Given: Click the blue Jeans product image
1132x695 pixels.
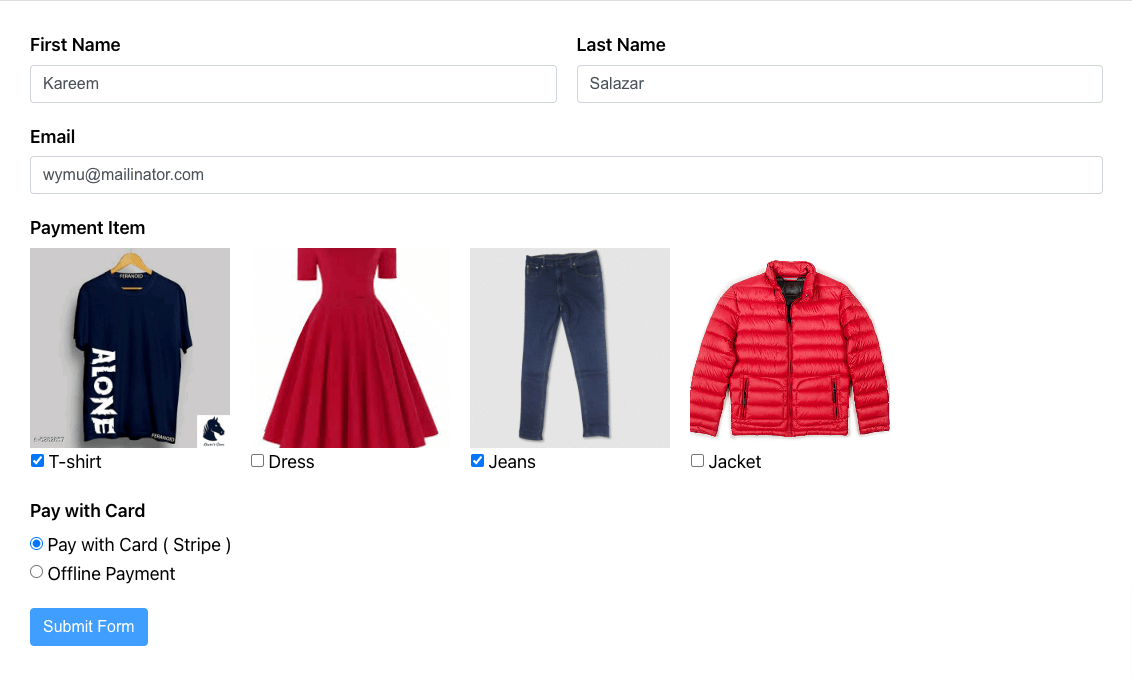Looking at the screenshot, I should 570,348.
